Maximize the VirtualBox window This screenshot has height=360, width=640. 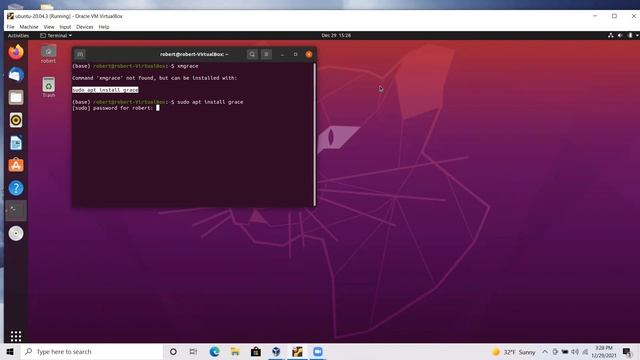tap(614, 16)
